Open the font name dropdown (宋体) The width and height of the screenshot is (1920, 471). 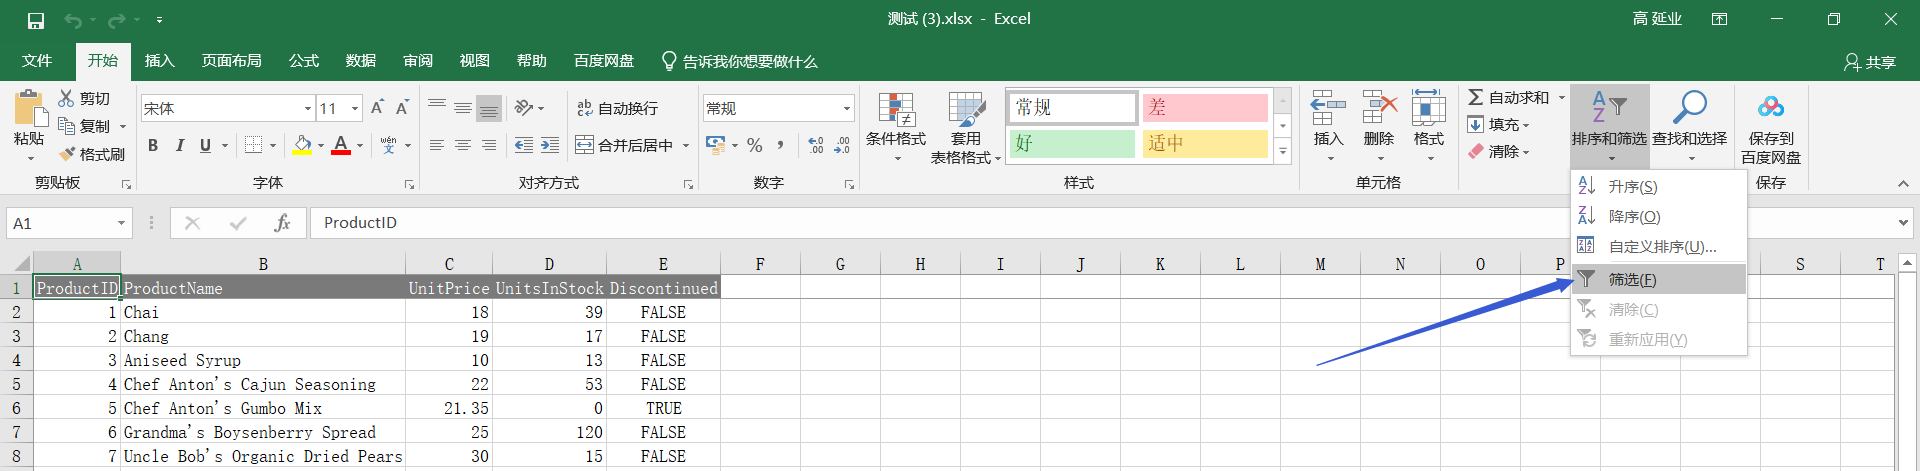308,108
